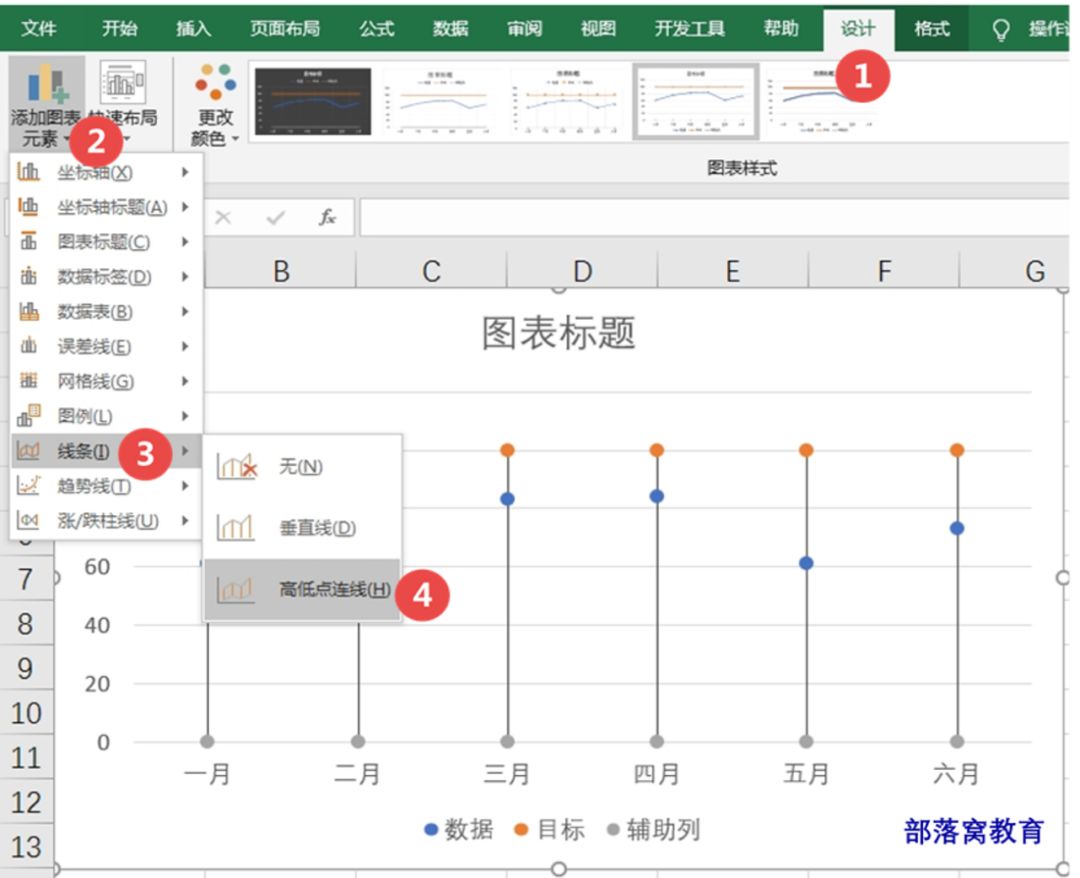Click the formula bar cancel X icon
Screen dimensions: 1080x878
(x=223, y=218)
